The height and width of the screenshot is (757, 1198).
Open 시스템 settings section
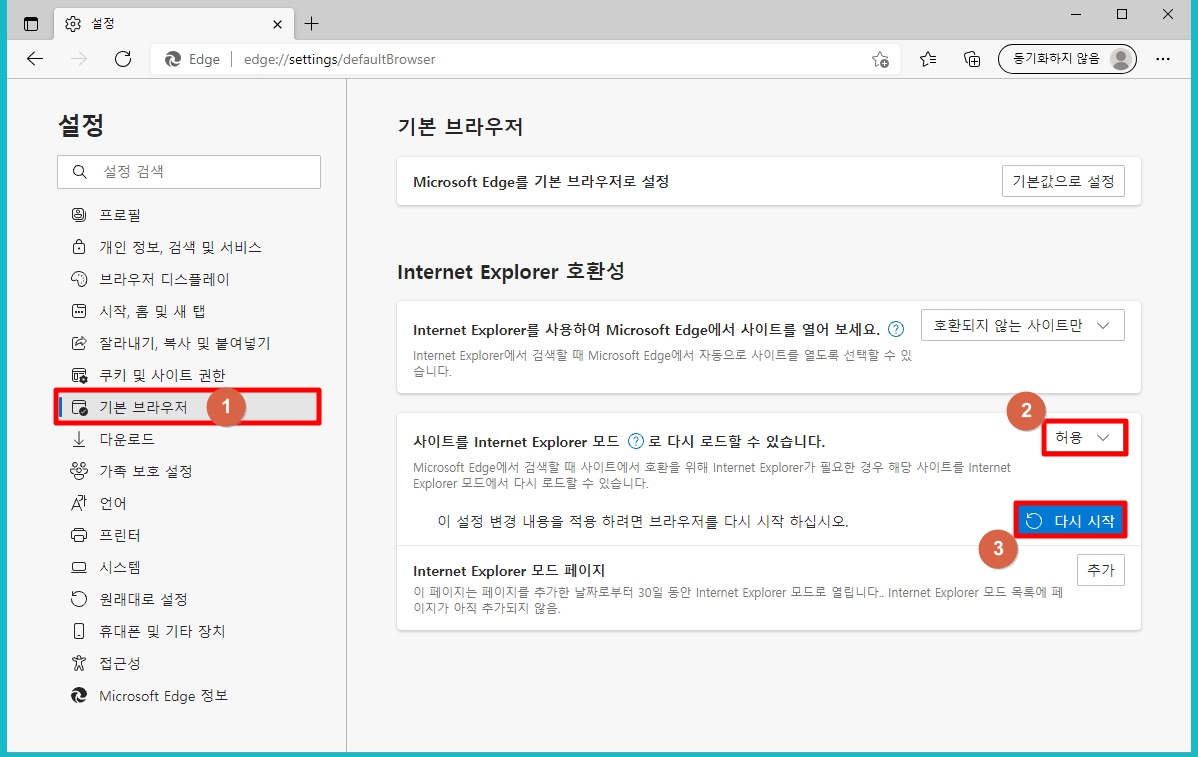tap(189, 568)
